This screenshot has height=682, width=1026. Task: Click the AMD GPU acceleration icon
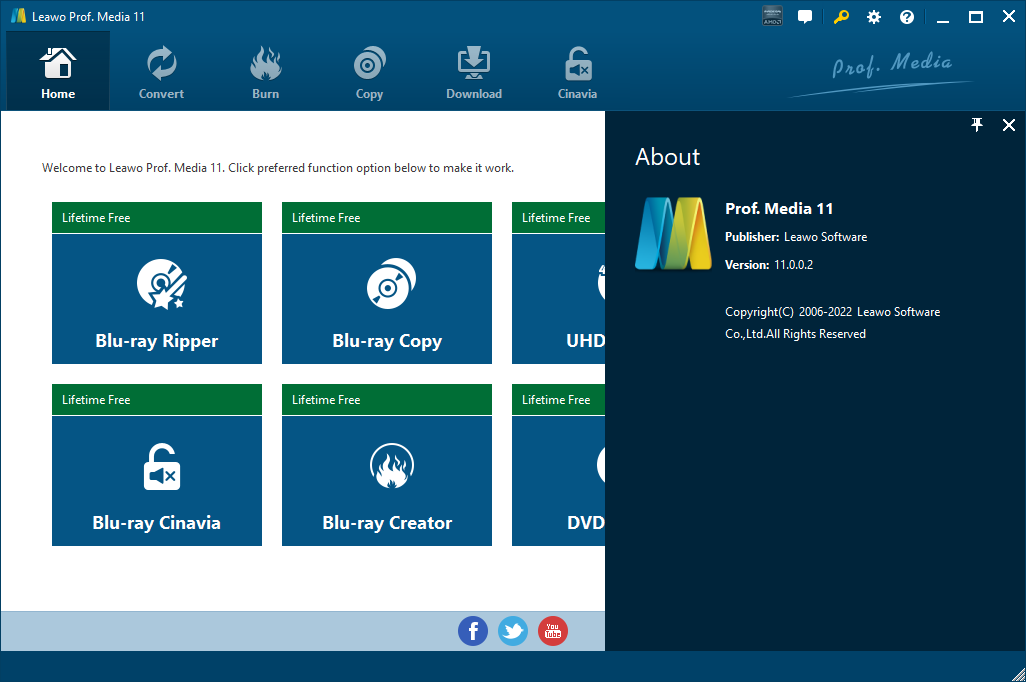[x=772, y=16]
